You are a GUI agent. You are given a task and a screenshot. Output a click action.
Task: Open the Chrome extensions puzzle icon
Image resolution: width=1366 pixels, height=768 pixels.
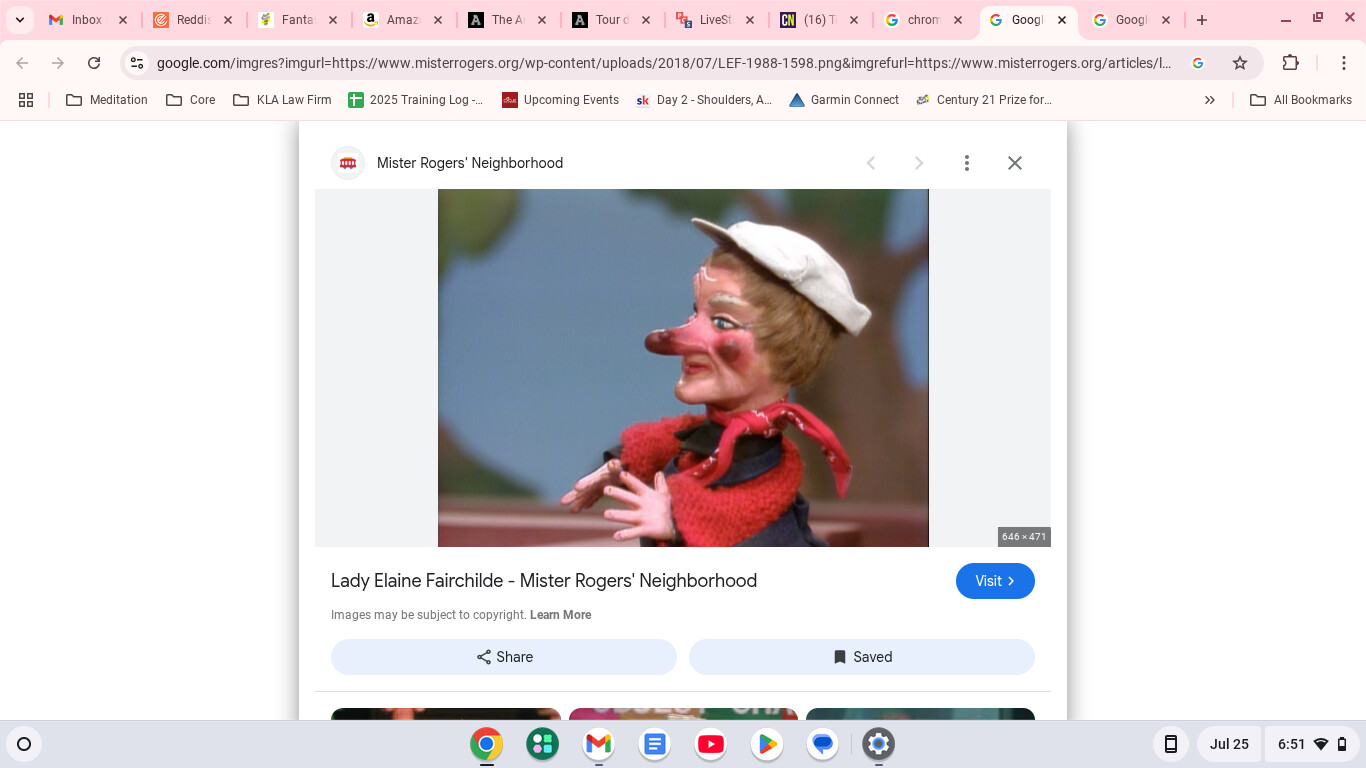tap(1290, 63)
